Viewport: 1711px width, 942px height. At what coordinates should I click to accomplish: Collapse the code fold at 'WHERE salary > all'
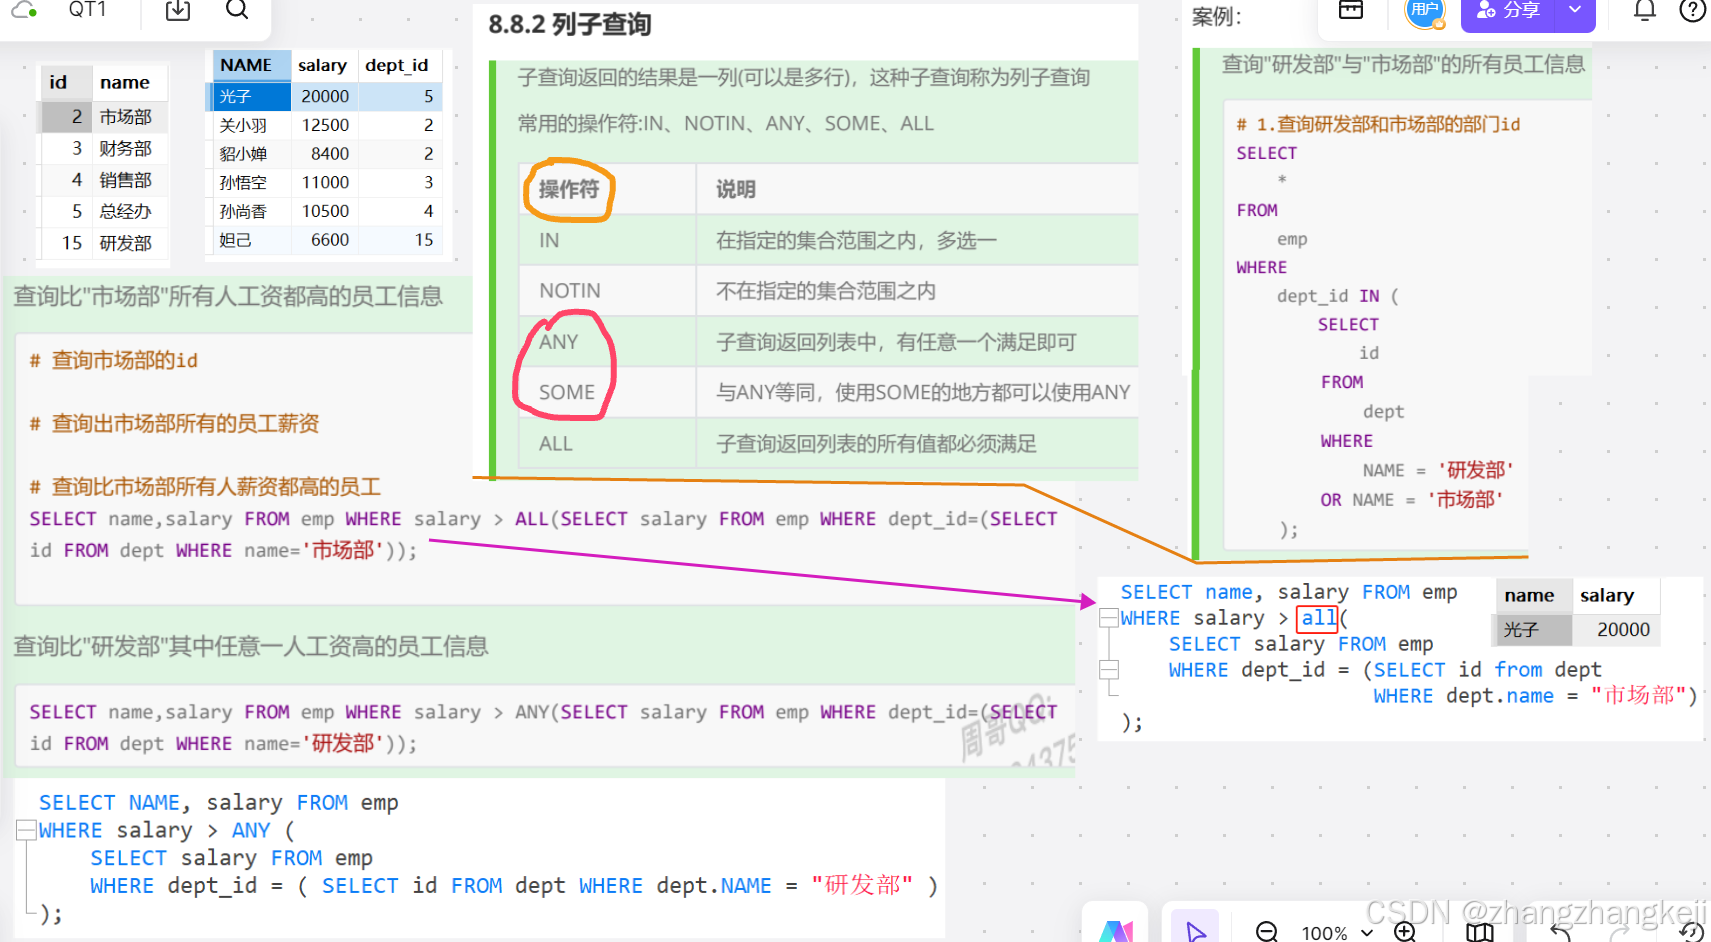pos(1109,618)
